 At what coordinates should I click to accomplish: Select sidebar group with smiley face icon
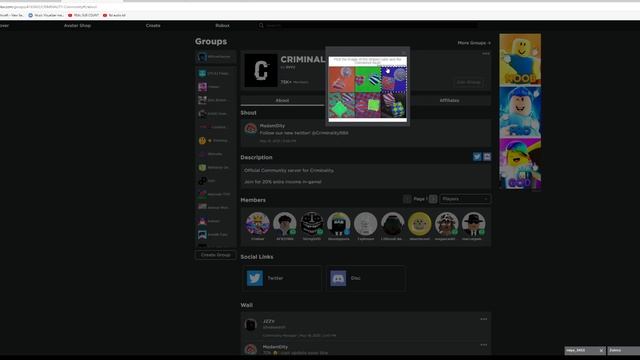(x=216, y=140)
